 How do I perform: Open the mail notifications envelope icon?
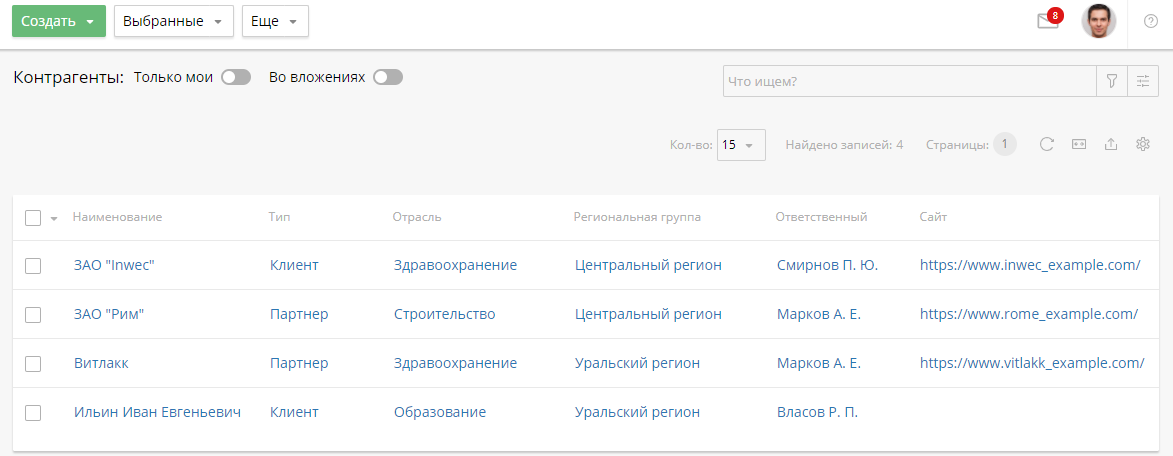(1047, 22)
